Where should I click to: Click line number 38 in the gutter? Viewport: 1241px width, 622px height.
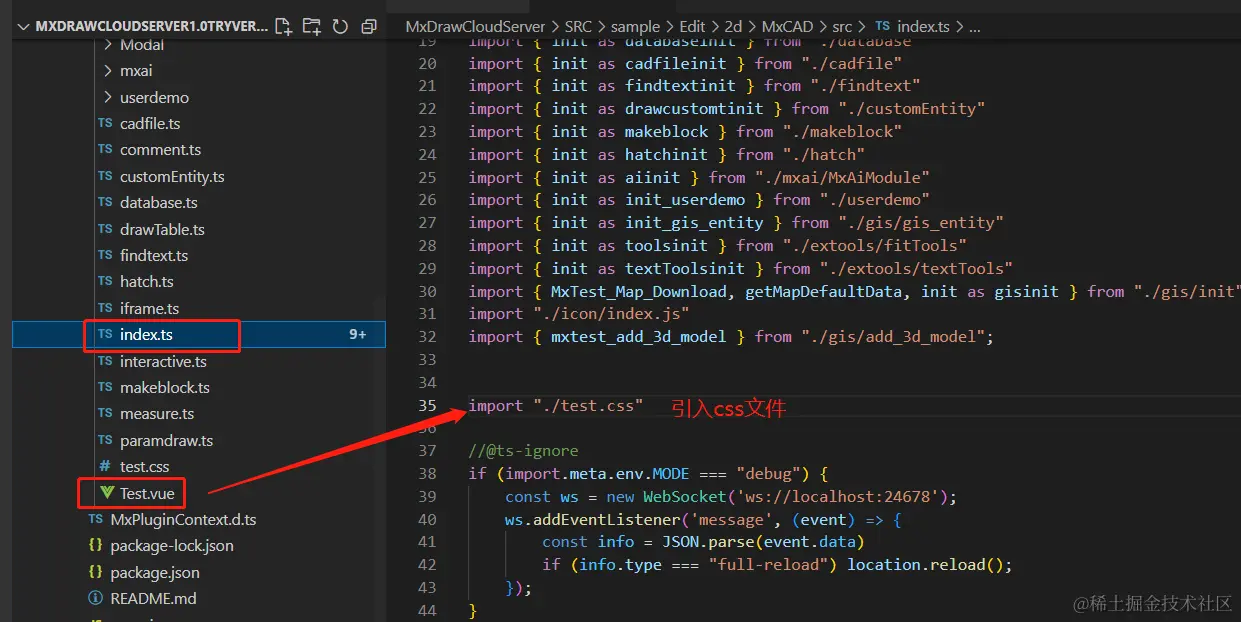point(427,473)
